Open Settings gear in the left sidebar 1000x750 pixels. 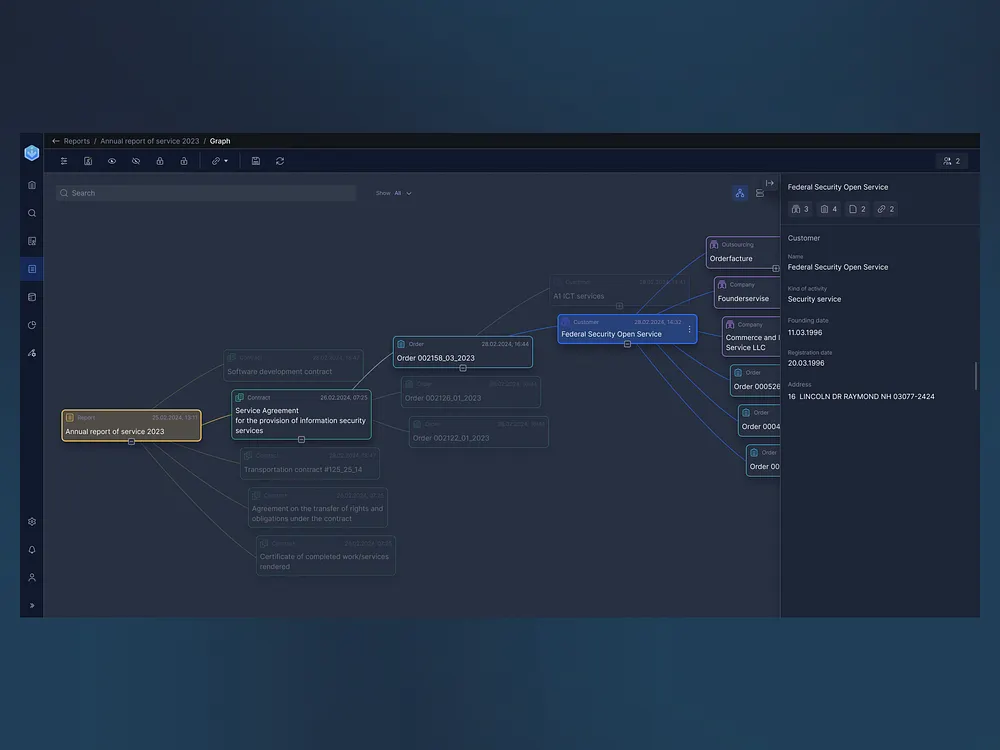[31, 521]
